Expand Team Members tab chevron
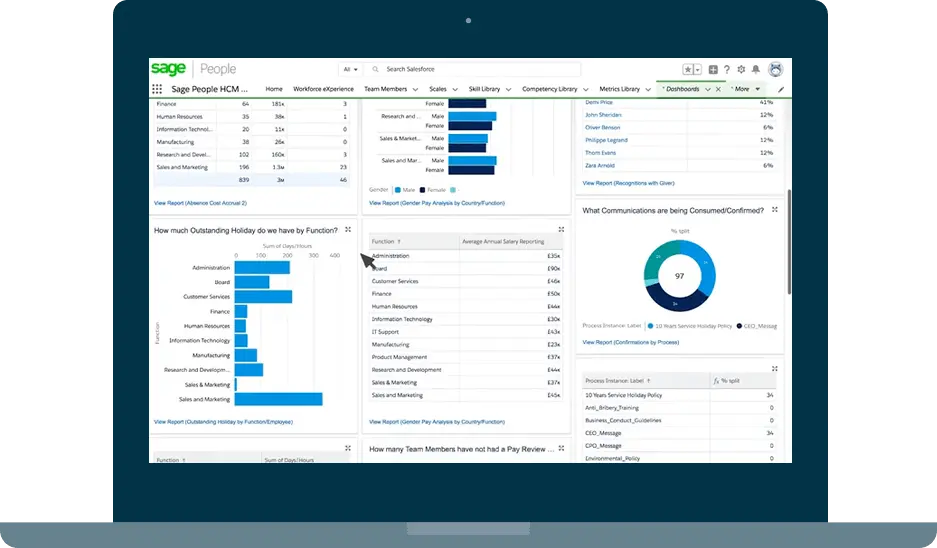This screenshot has height=548, width=937. (x=415, y=90)
